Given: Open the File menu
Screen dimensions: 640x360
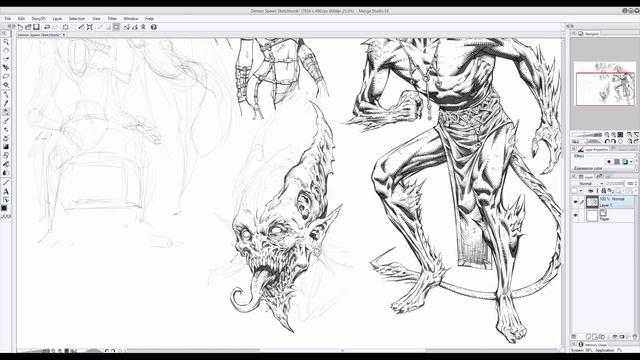Looking at the screenshot, I should tap(8, 19).
